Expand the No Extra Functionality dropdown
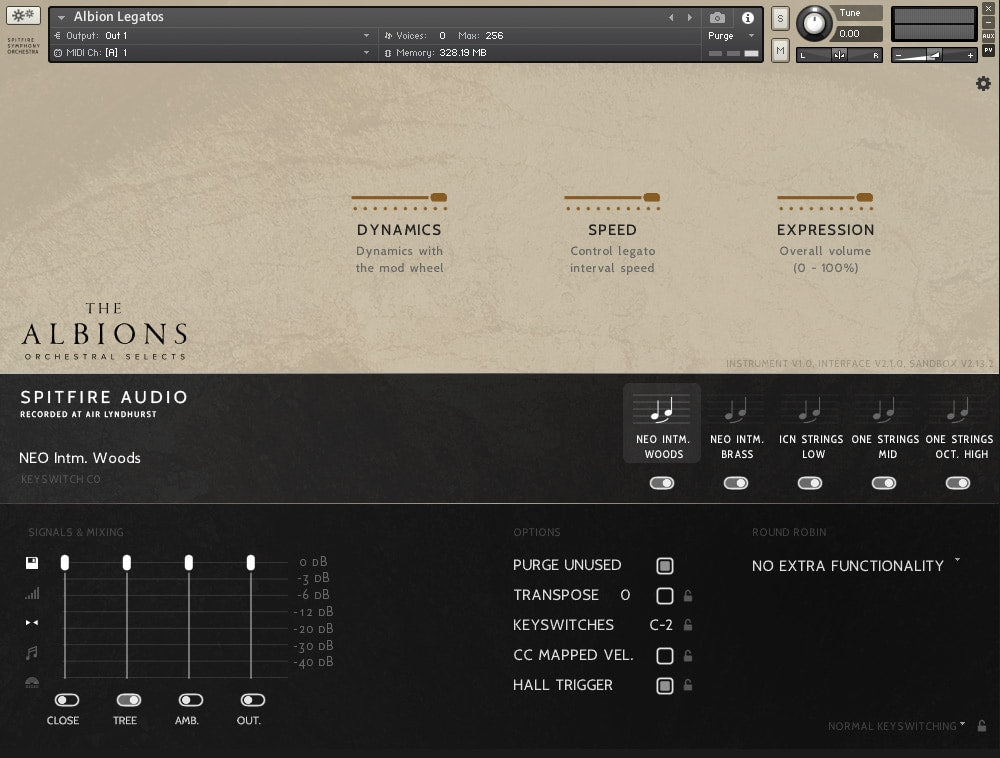Screen dimensions: 1000x758 [x=856, y=566]
